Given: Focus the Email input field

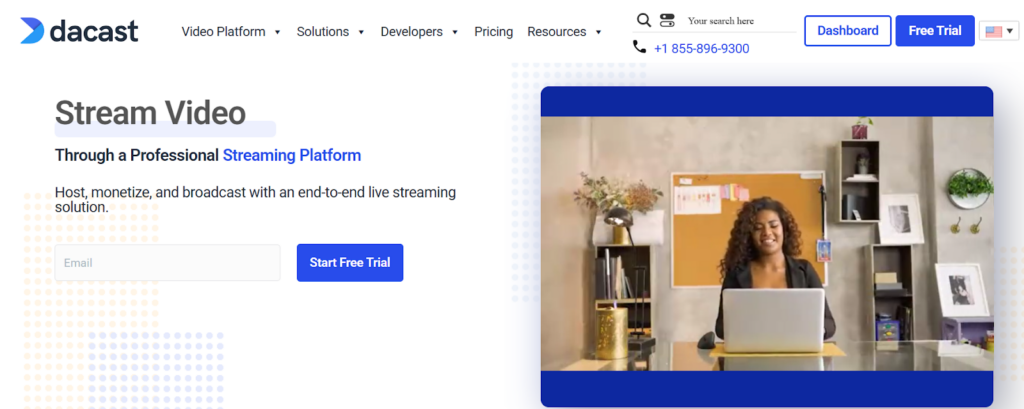Looking at the screenshot, I should click(x=167, y=263).
